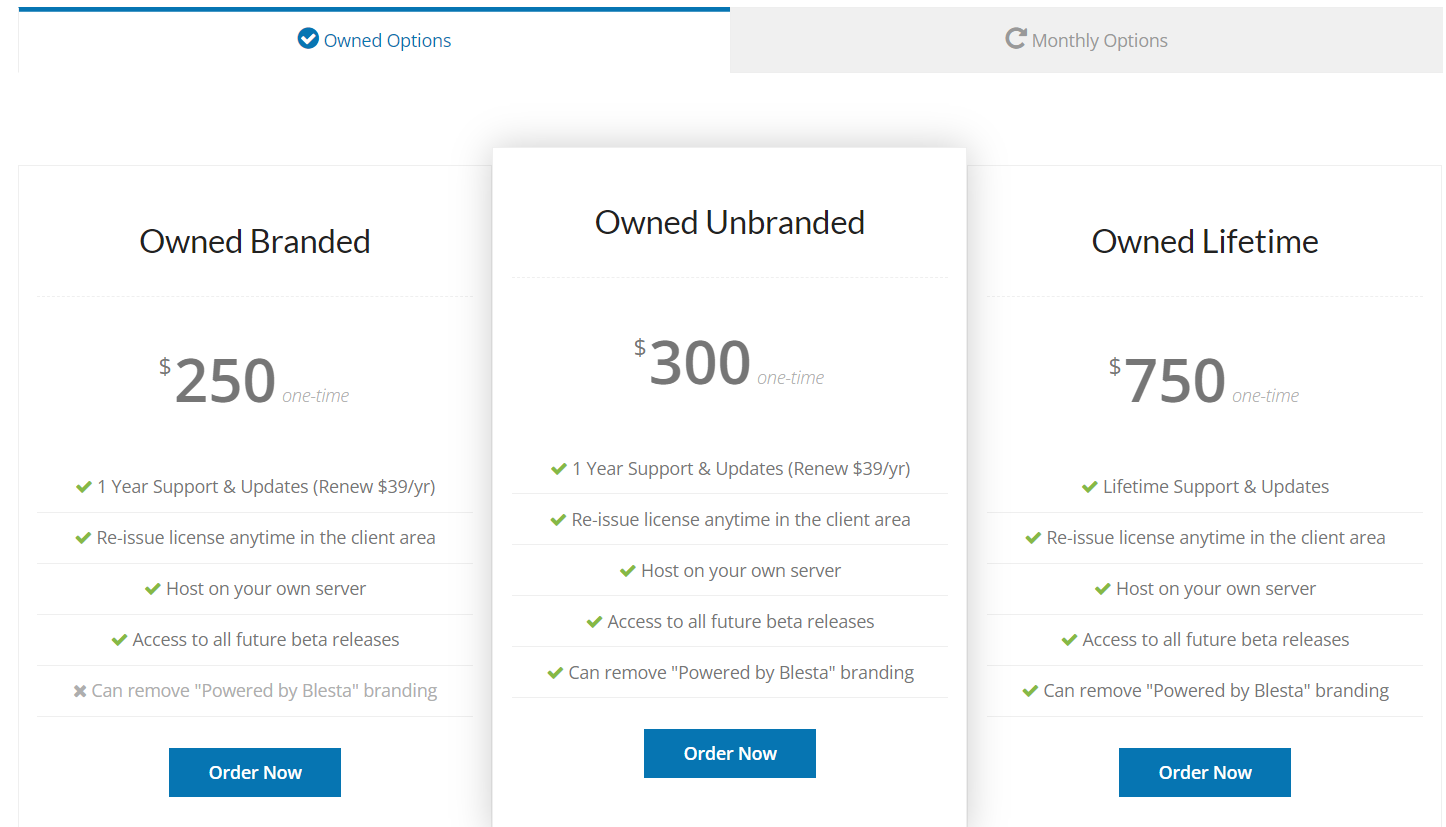
Task: Click Owned Unbranded's remove branding checkmark
Action: click(556, 673)
